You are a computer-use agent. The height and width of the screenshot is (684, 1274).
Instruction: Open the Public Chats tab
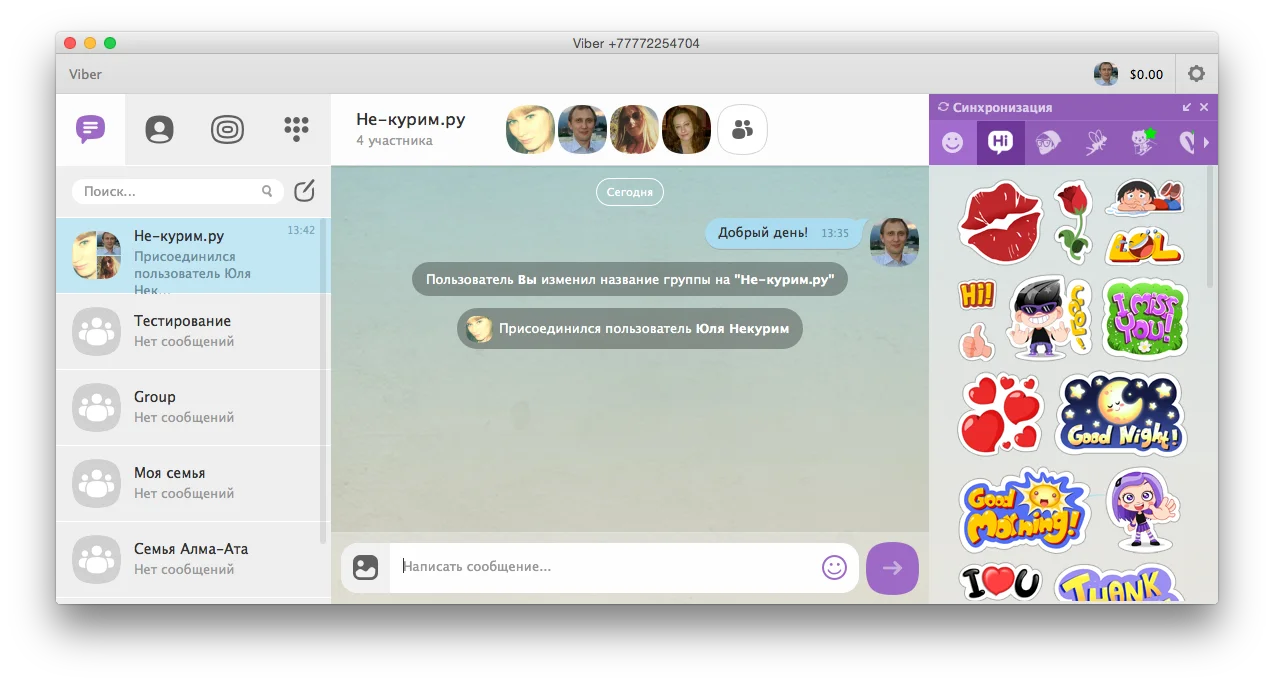click(x=227, y=129)
